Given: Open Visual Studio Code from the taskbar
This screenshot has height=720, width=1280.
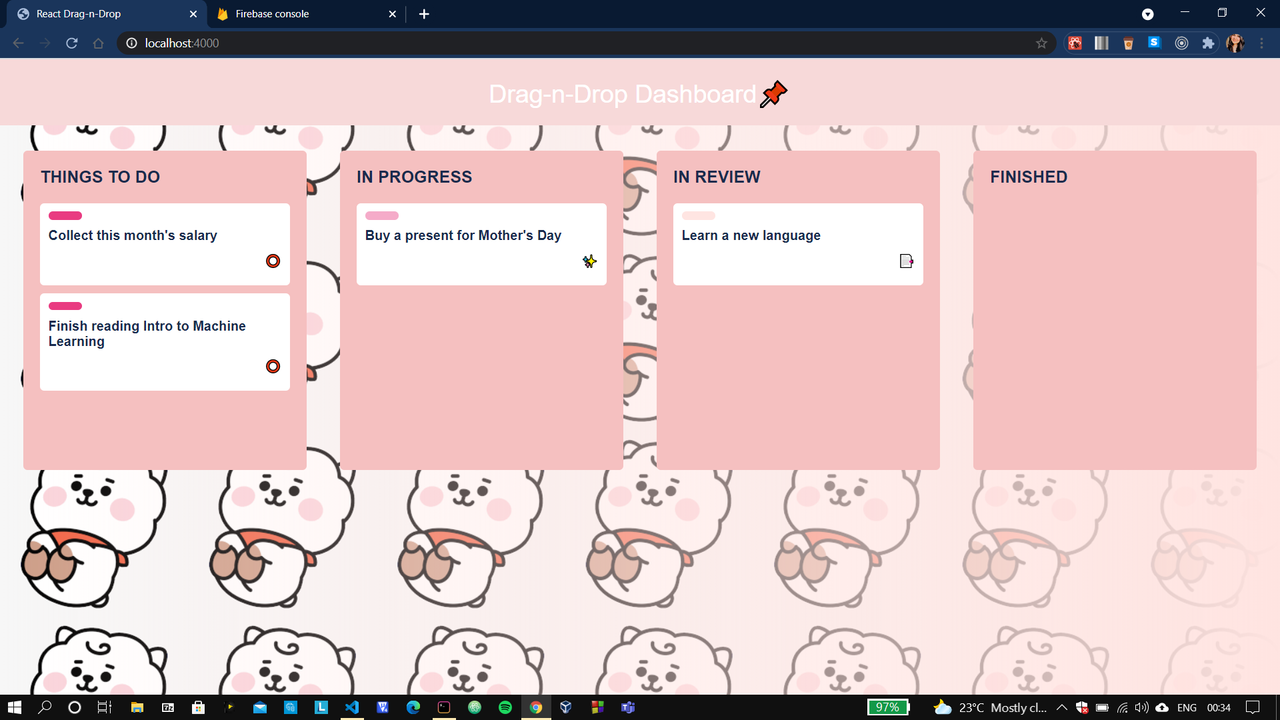Looking at the screenshot, I should coord(352,707).
